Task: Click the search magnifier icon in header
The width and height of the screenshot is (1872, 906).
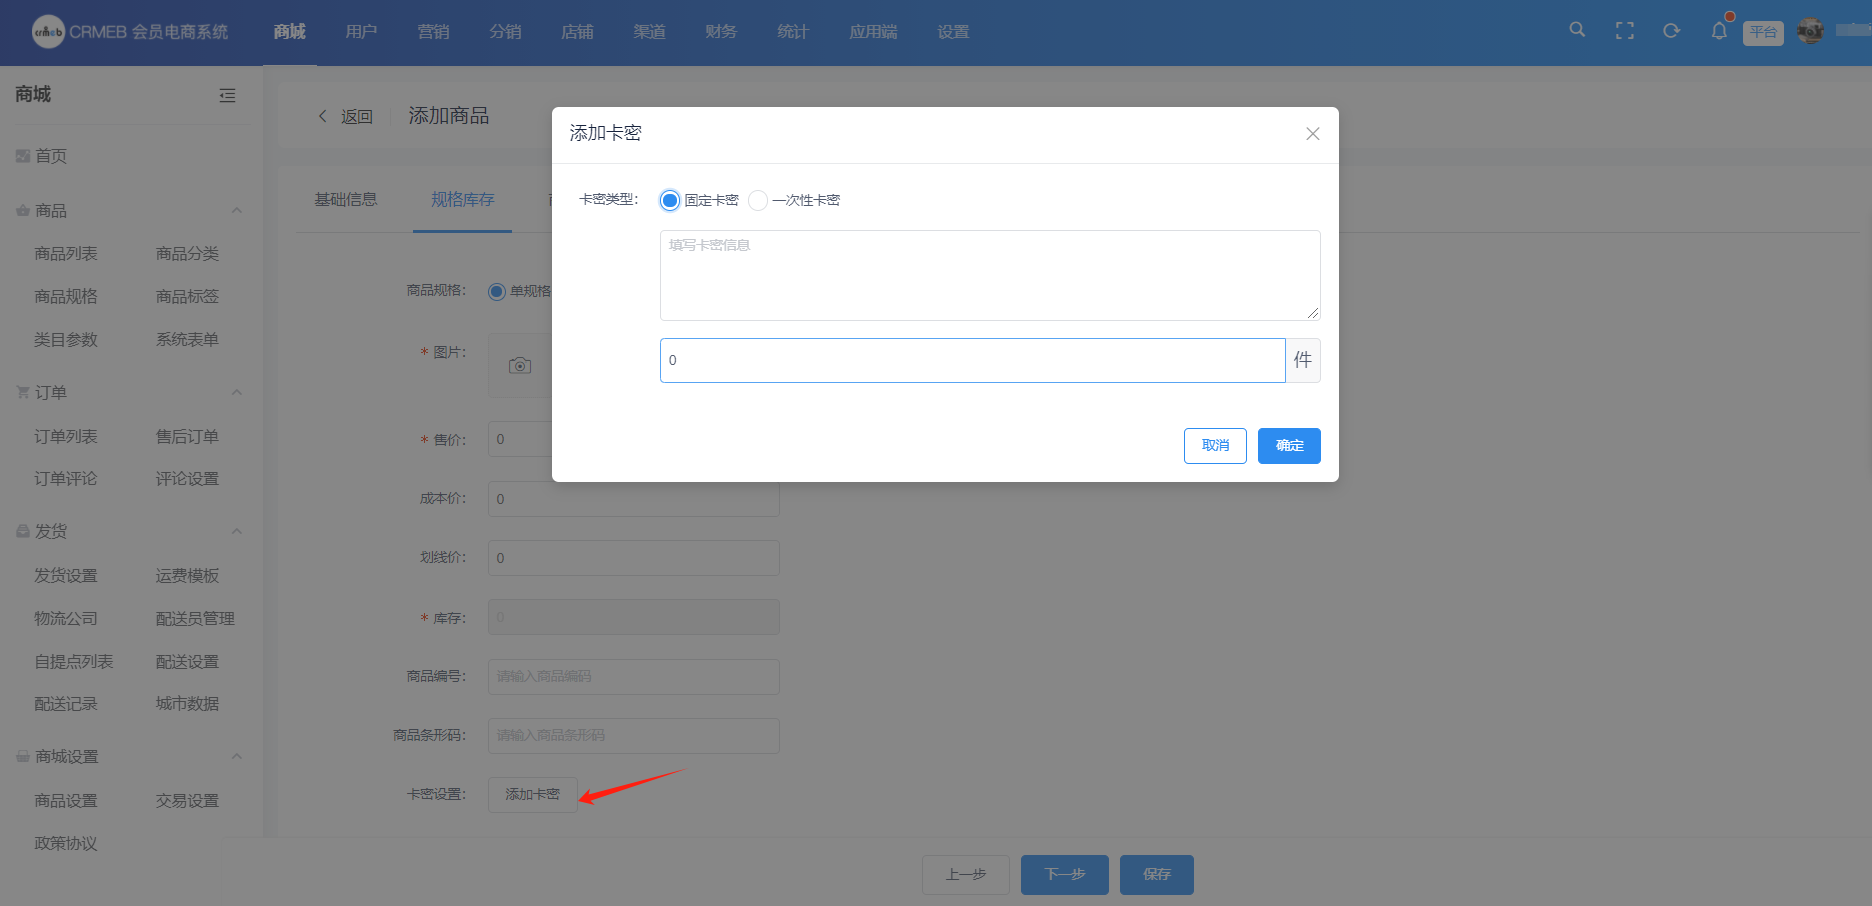Action: click(1577, 30)
